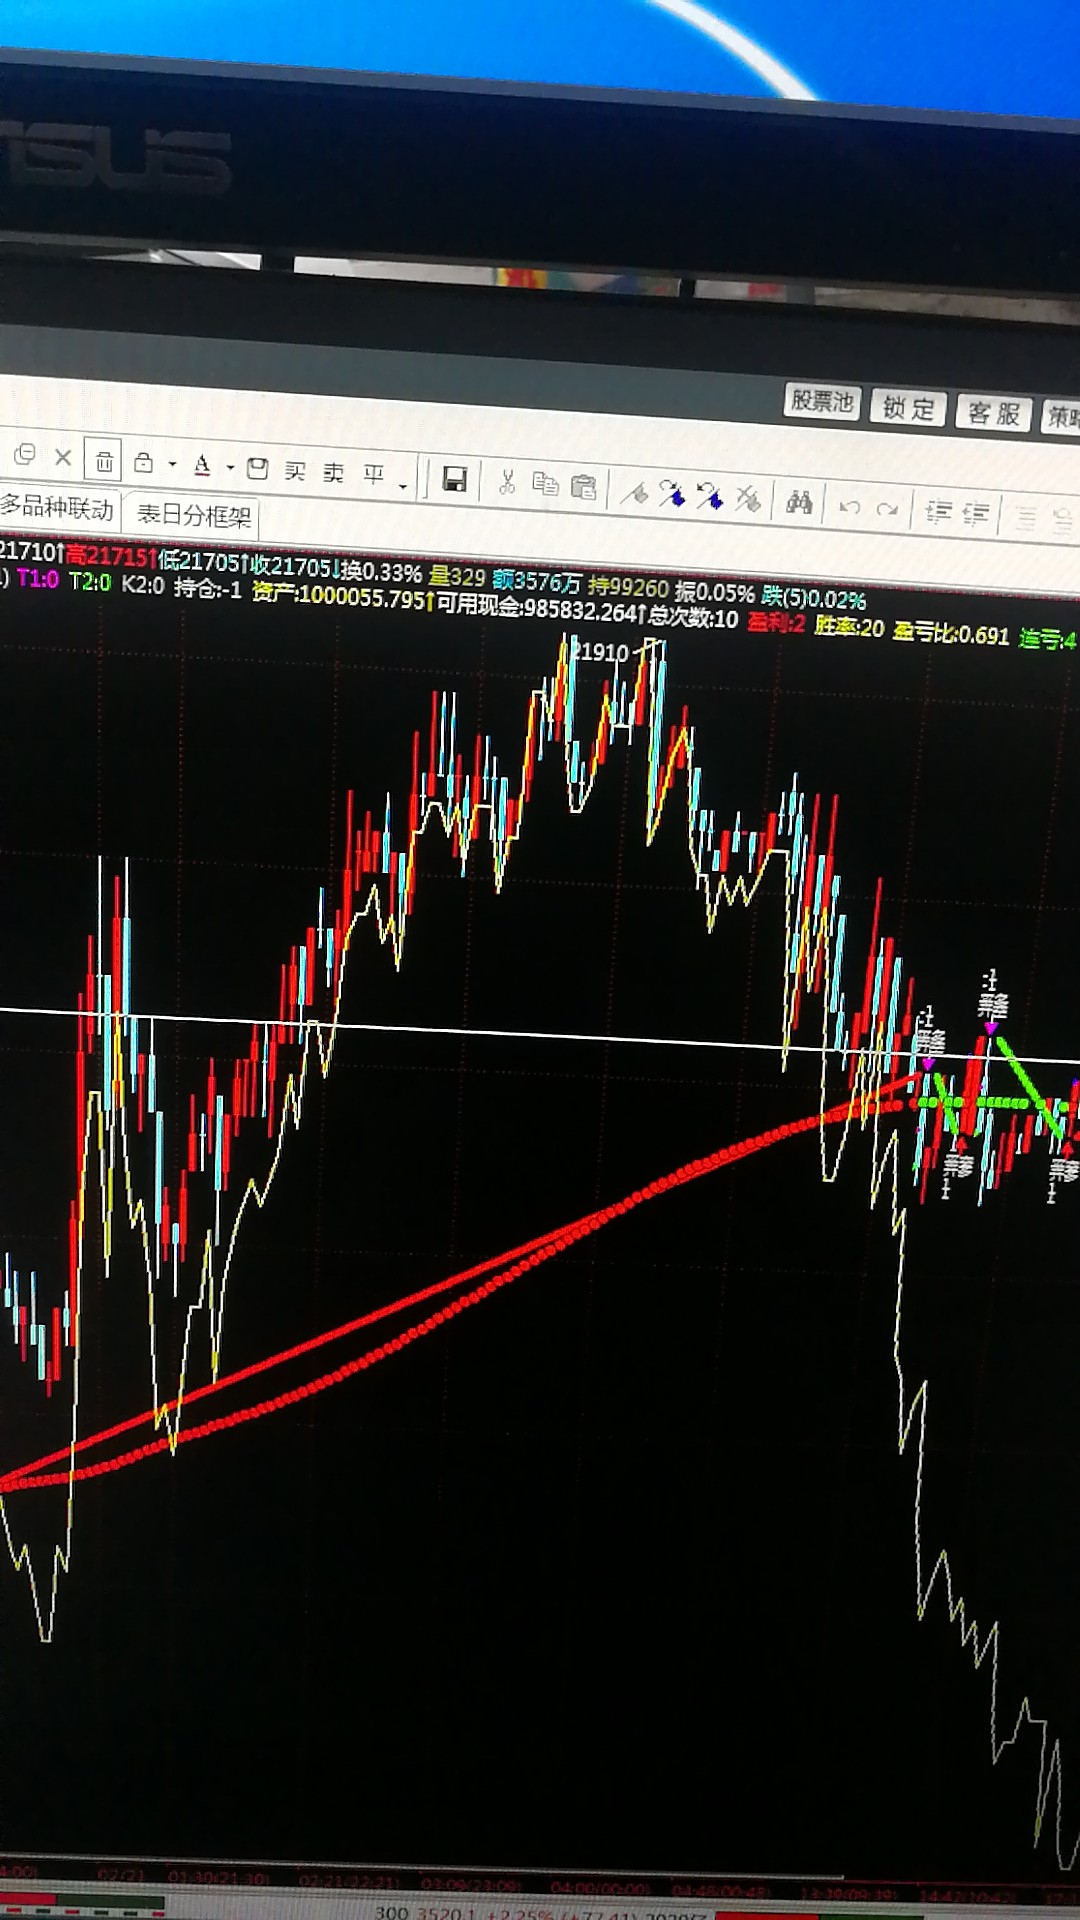Click the 平 (close position) button

(x=374, y=474)
